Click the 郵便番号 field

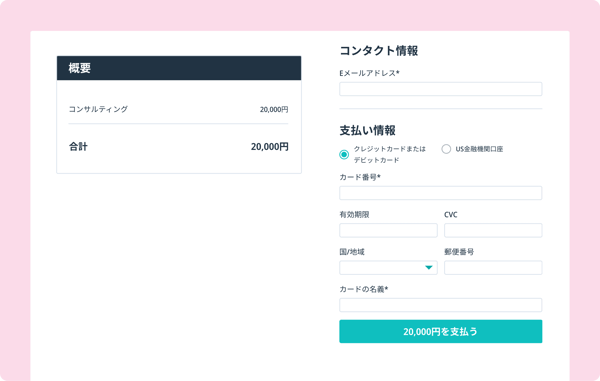tap(493, 267)
